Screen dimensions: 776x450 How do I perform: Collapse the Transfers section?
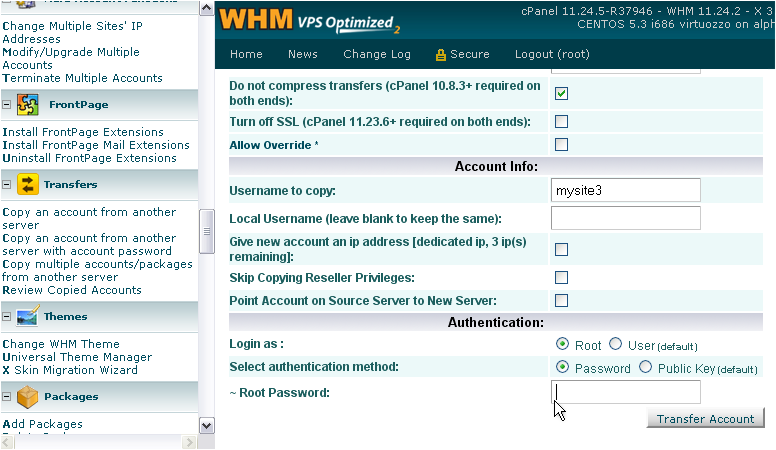6,184
